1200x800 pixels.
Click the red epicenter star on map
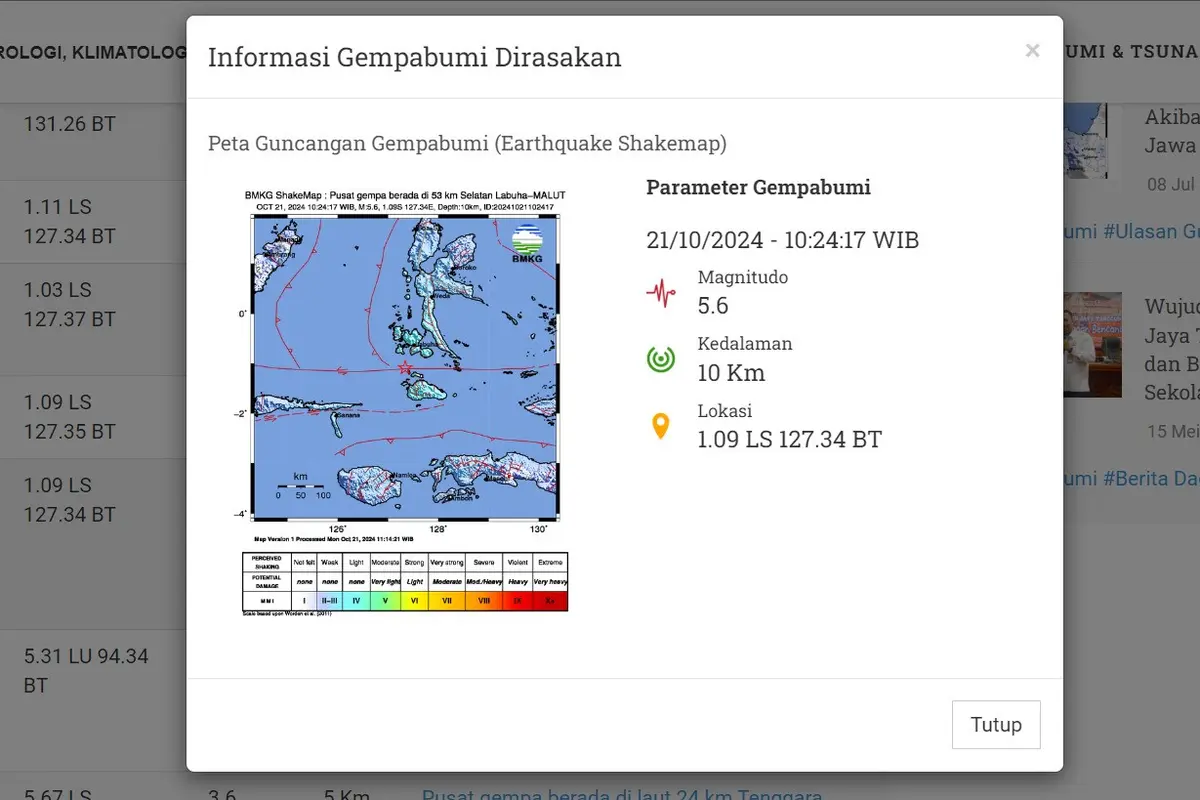coord(405,367)
